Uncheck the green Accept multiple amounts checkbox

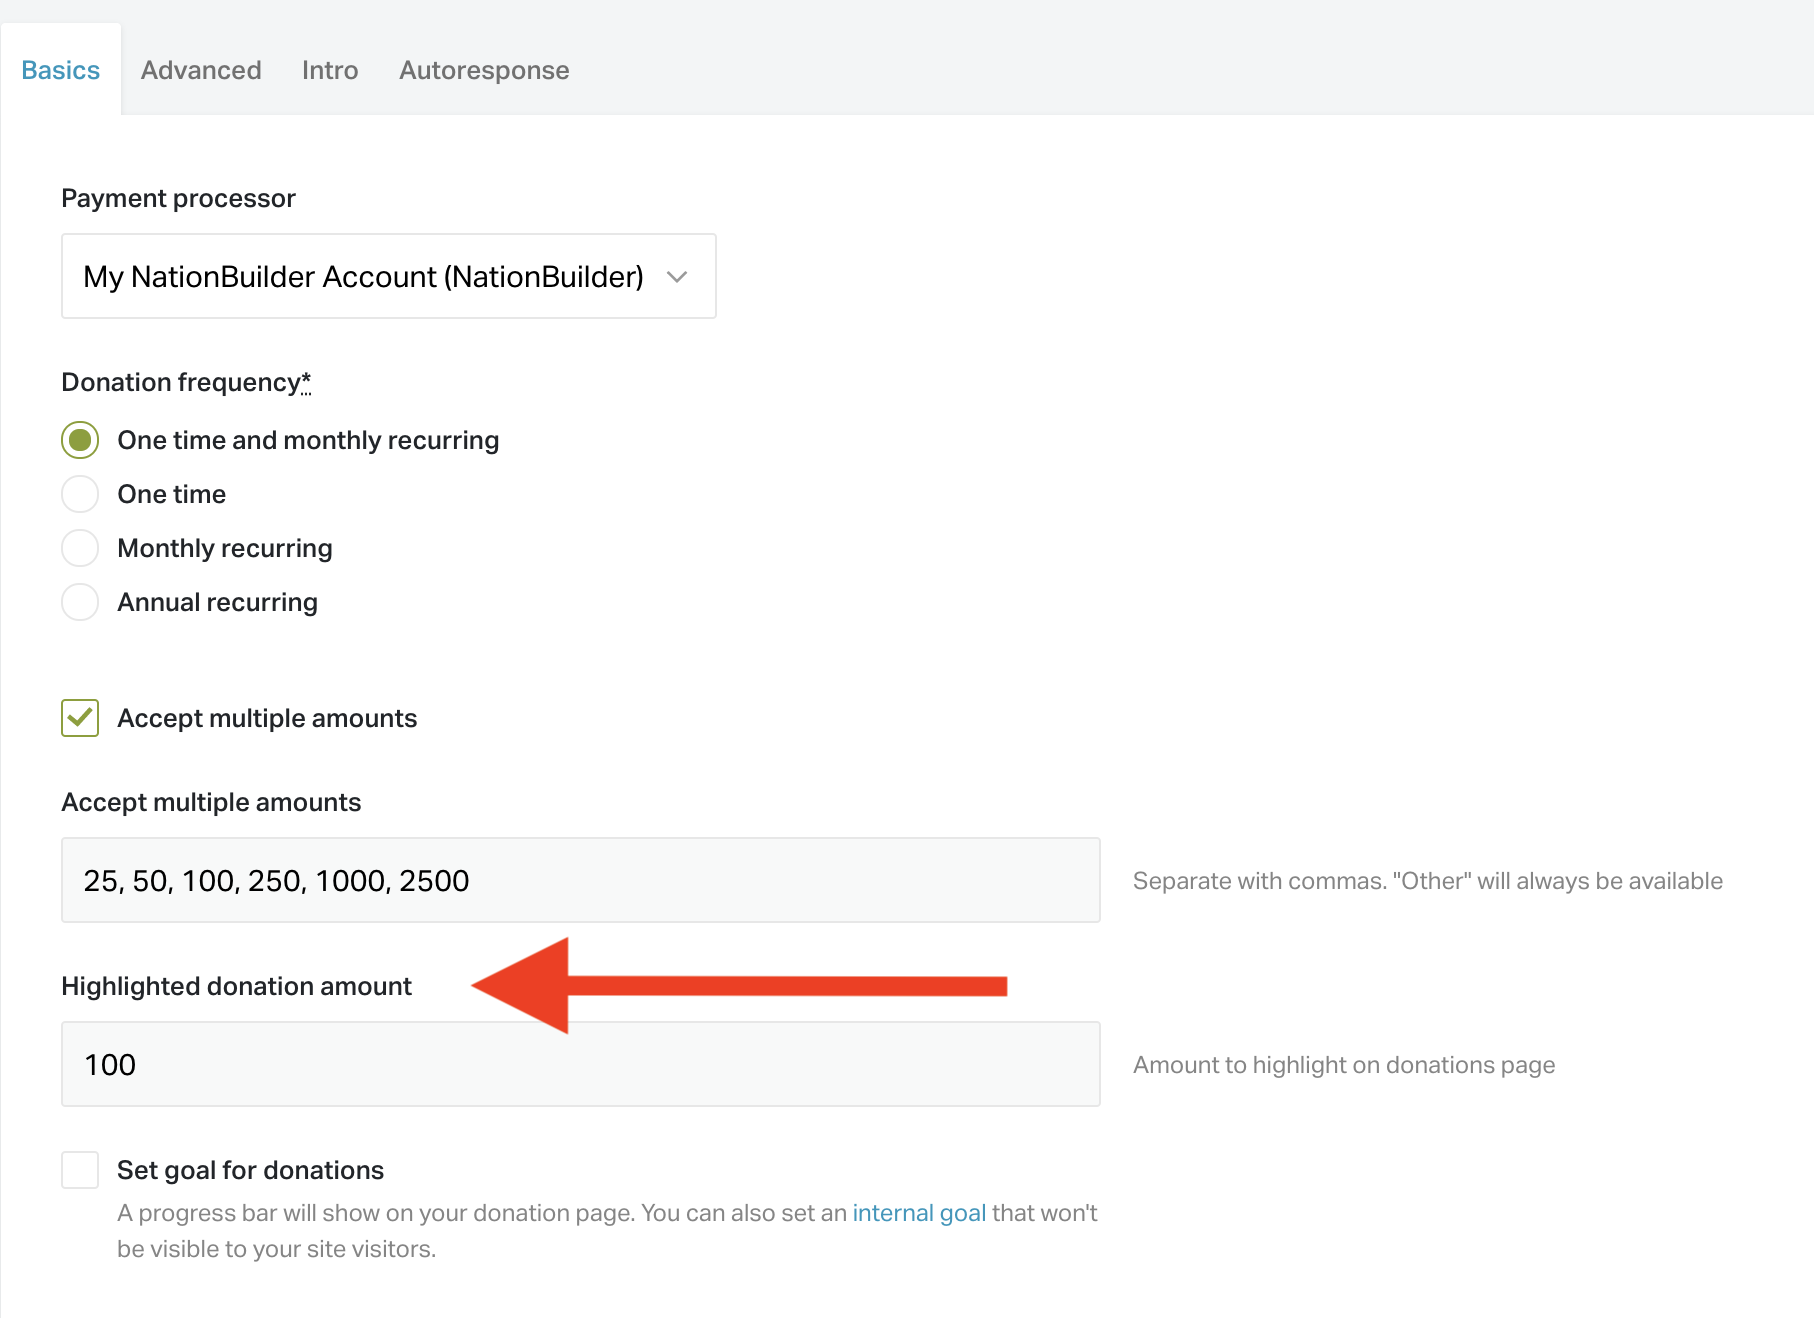coord(80,718)
